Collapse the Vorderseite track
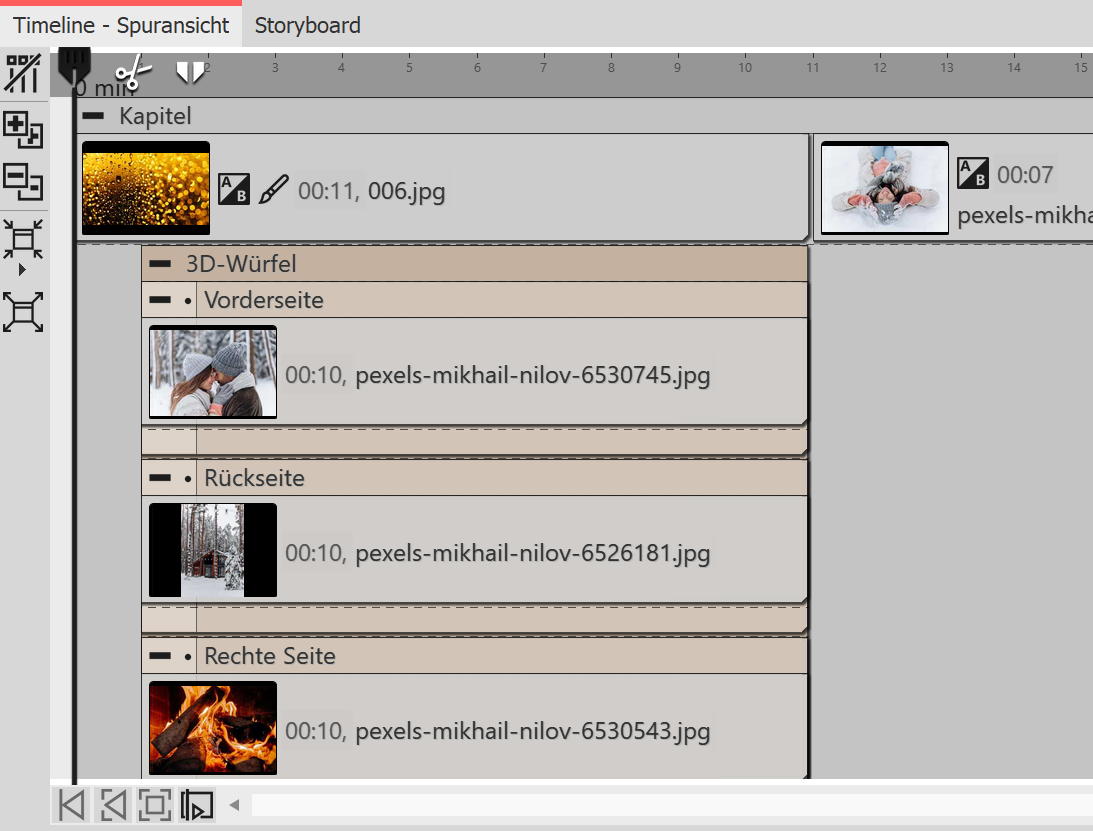 (x=159, y=300)
